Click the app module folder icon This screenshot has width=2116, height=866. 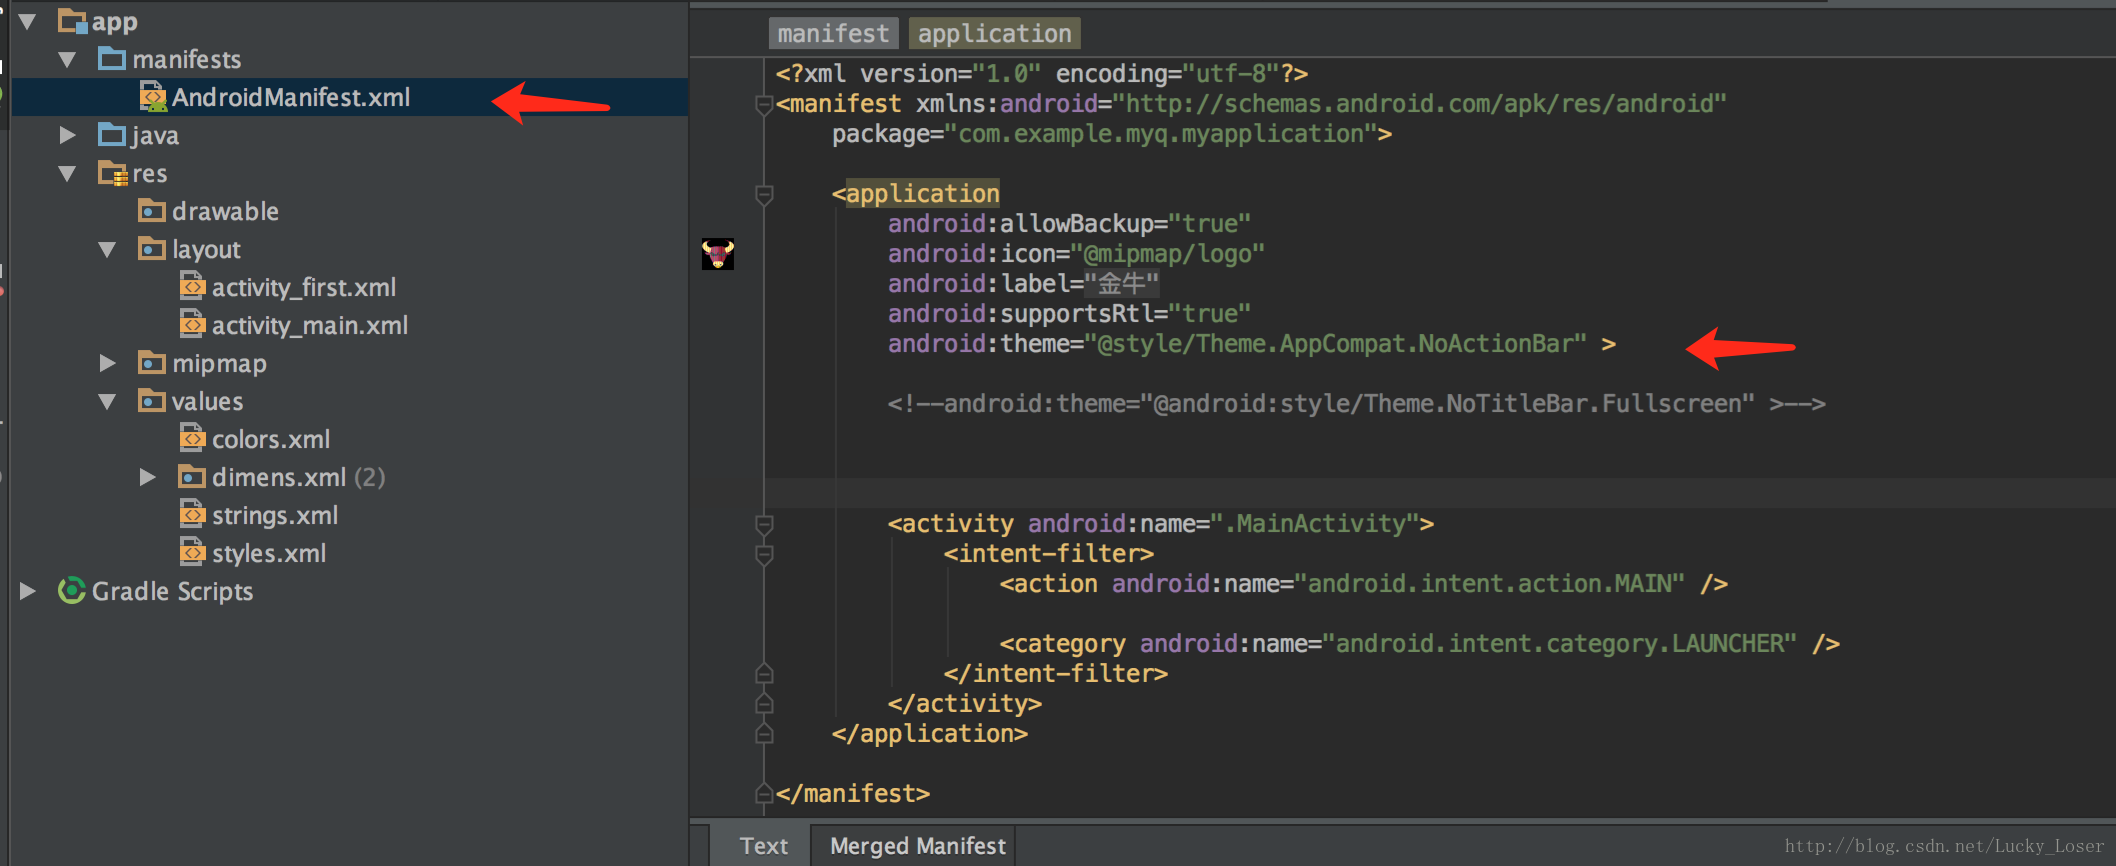pos(72,21)
